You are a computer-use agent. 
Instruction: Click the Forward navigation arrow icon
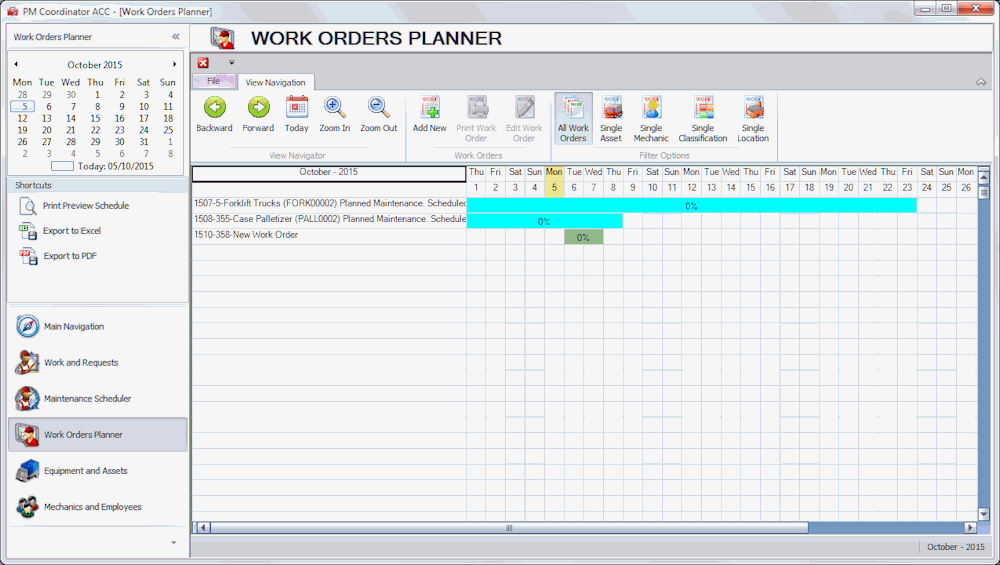point(258,108)
